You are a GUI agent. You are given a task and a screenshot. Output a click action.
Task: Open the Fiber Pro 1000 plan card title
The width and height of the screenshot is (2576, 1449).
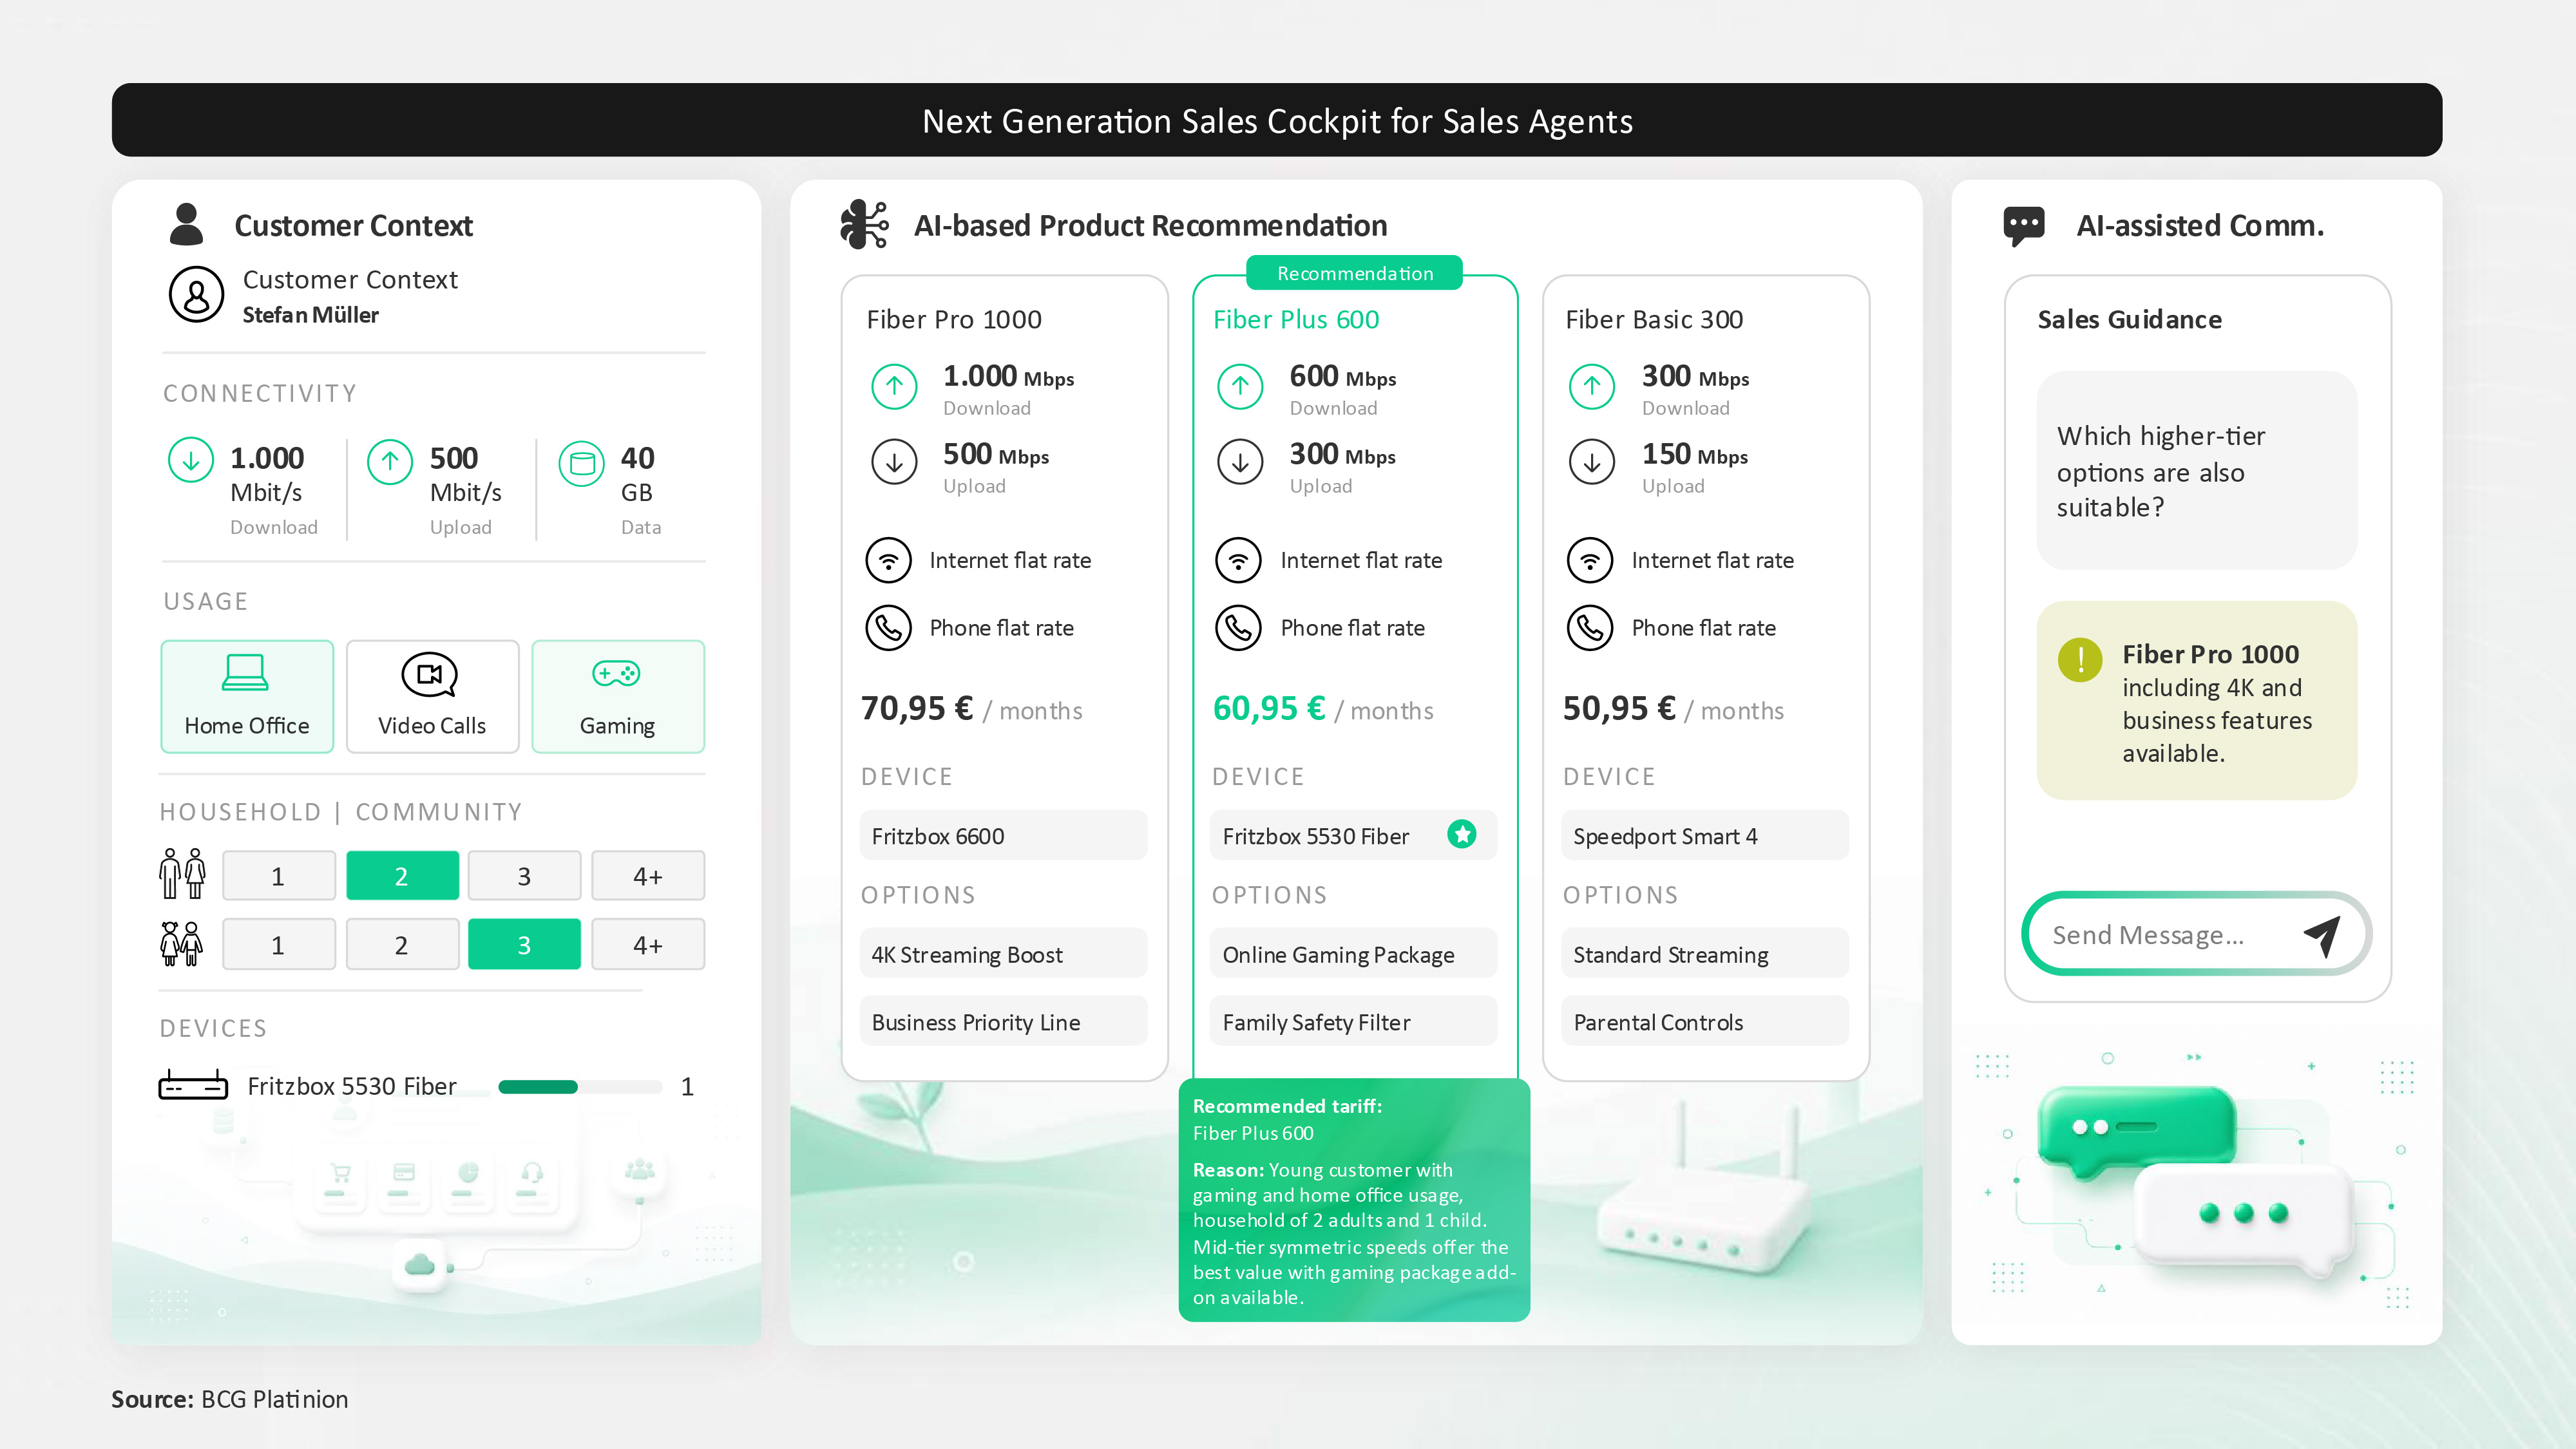click(x=954, y=319)
